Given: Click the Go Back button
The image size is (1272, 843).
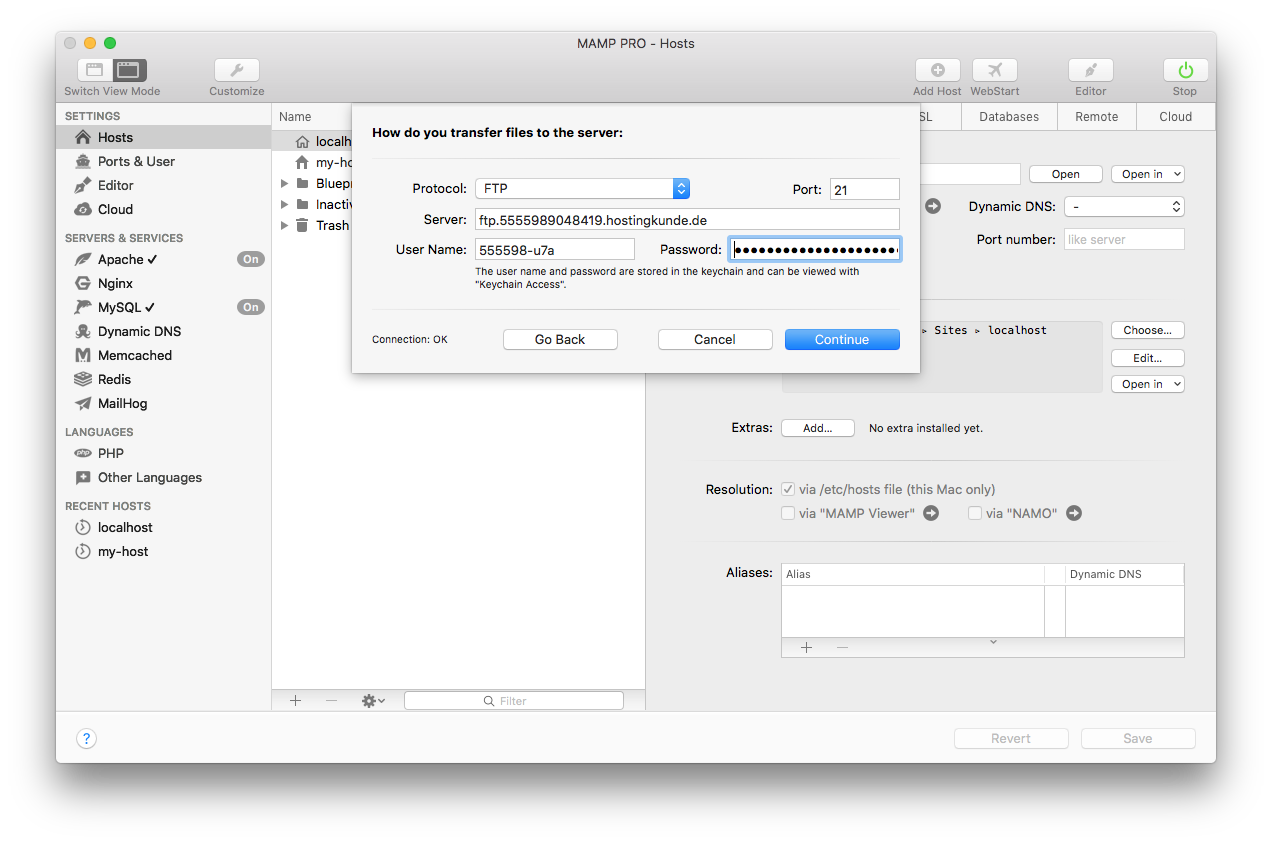Looking at the screenshot, I should click(560, 339).
